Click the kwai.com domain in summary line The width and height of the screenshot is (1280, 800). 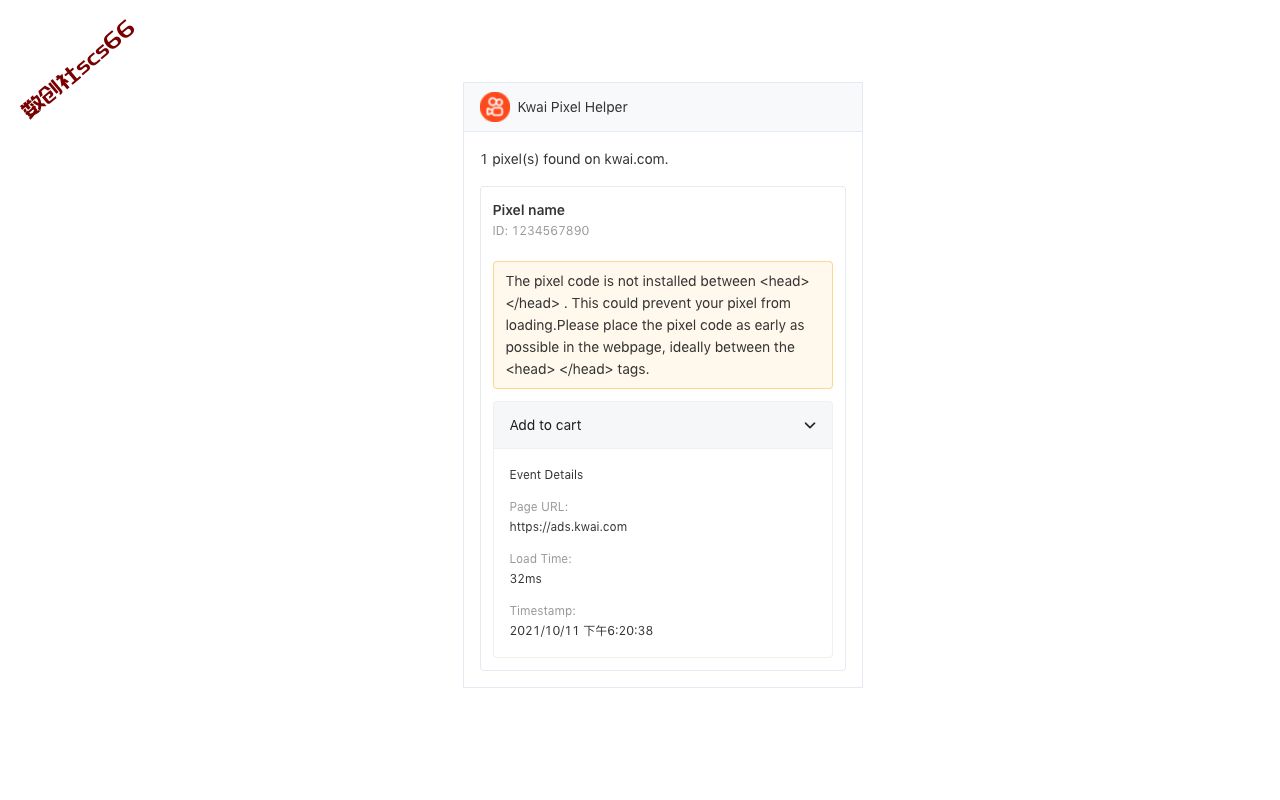pyautogui.click(x=634, y=159)
